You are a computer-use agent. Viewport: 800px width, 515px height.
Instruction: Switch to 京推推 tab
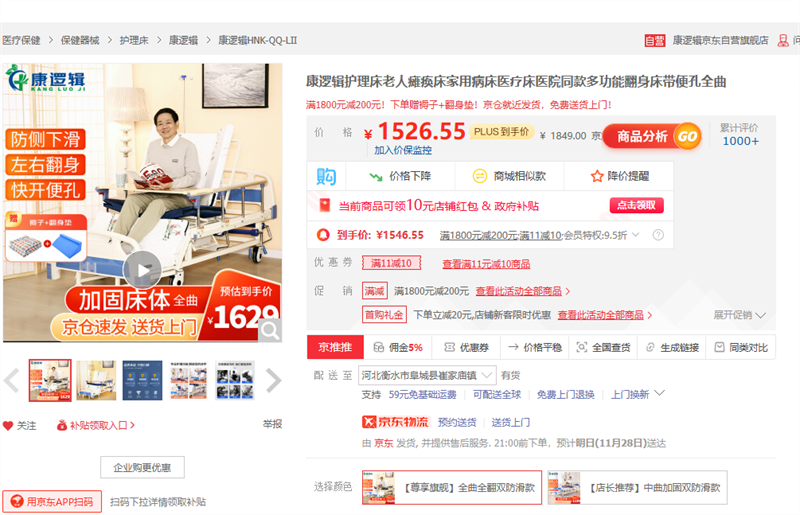pos(334,347)
